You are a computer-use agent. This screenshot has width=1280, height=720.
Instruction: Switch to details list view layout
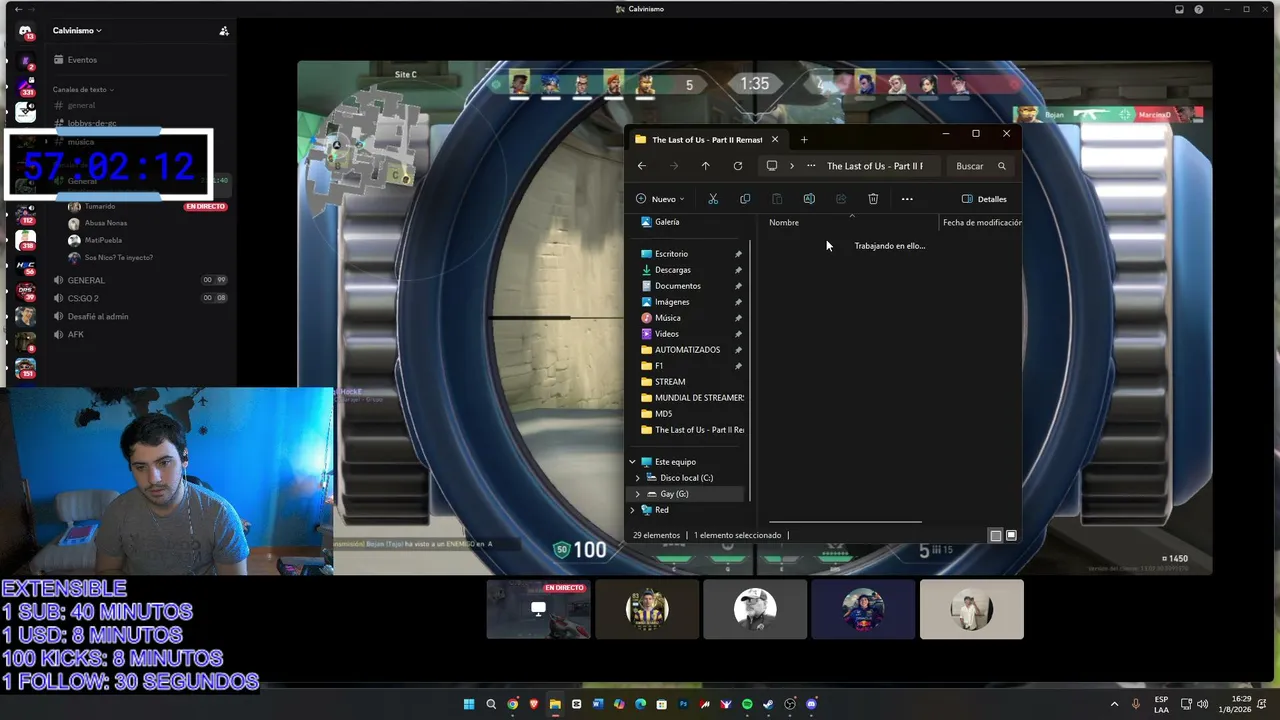[995, 535]
